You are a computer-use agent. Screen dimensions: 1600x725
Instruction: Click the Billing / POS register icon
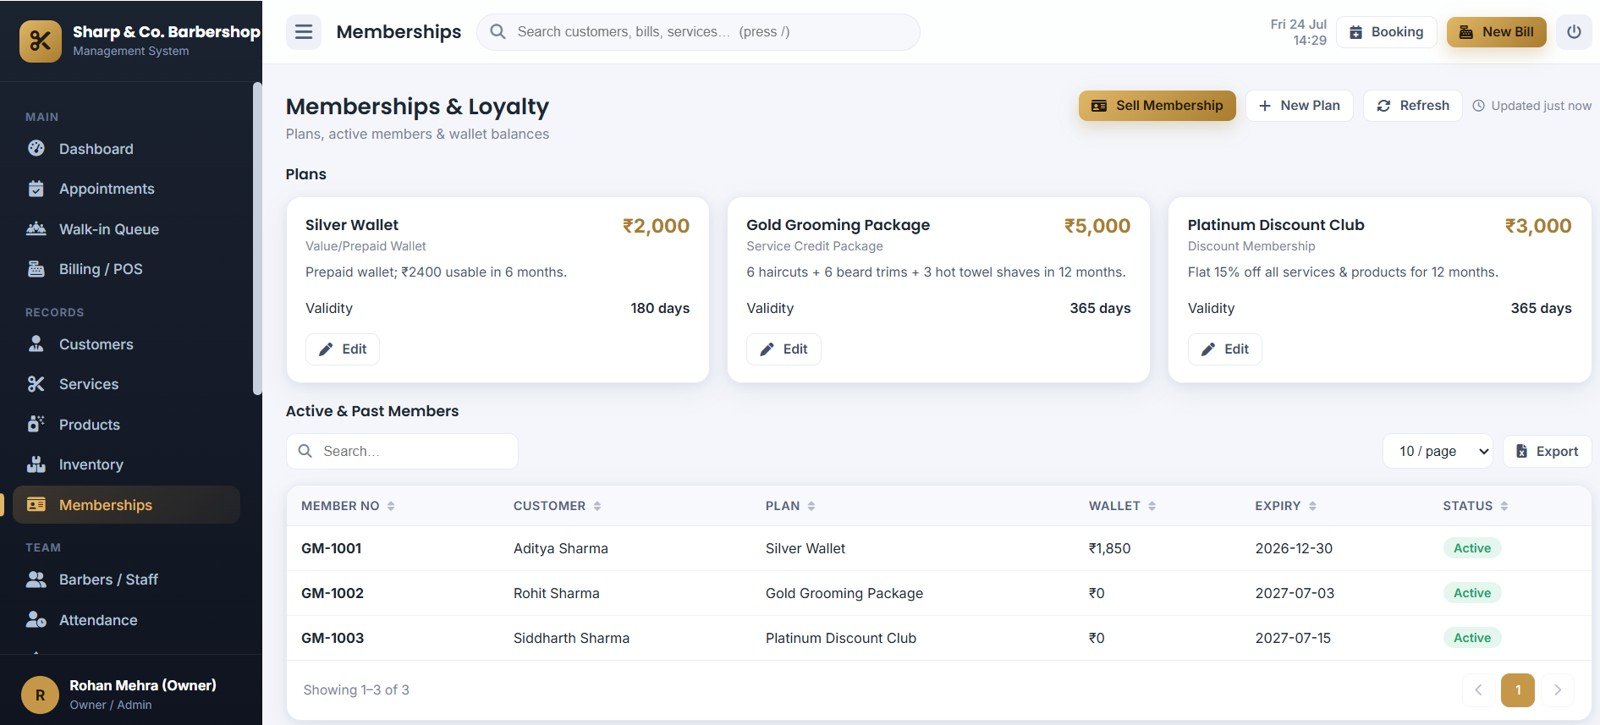click(x=36, y=269)
